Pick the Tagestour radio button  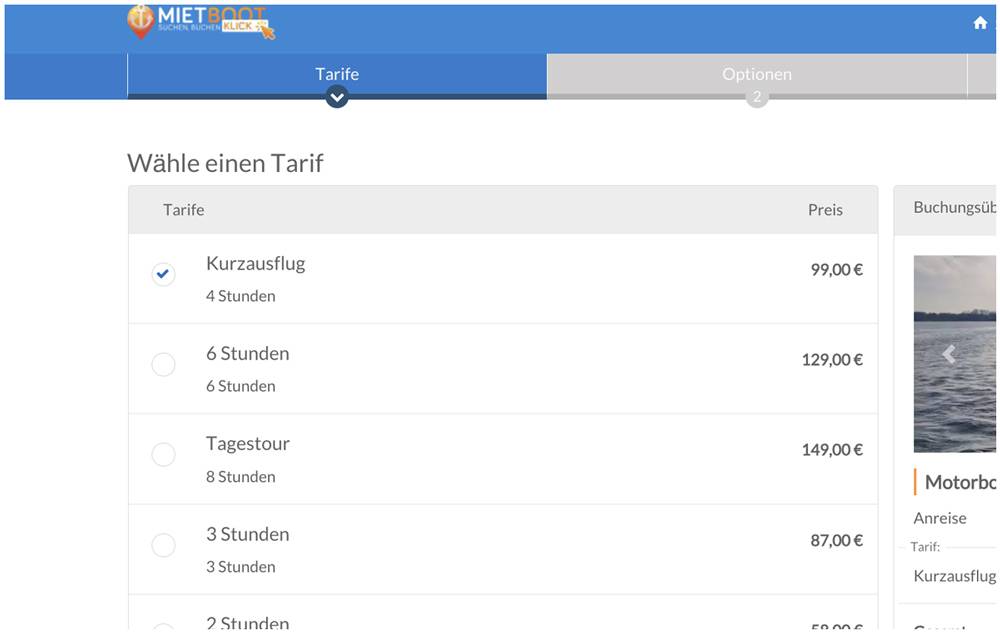point(163,455)
